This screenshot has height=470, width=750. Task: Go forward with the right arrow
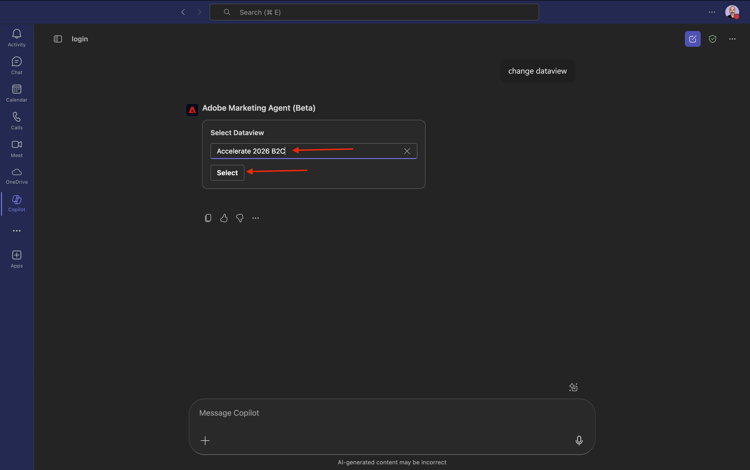199,12
